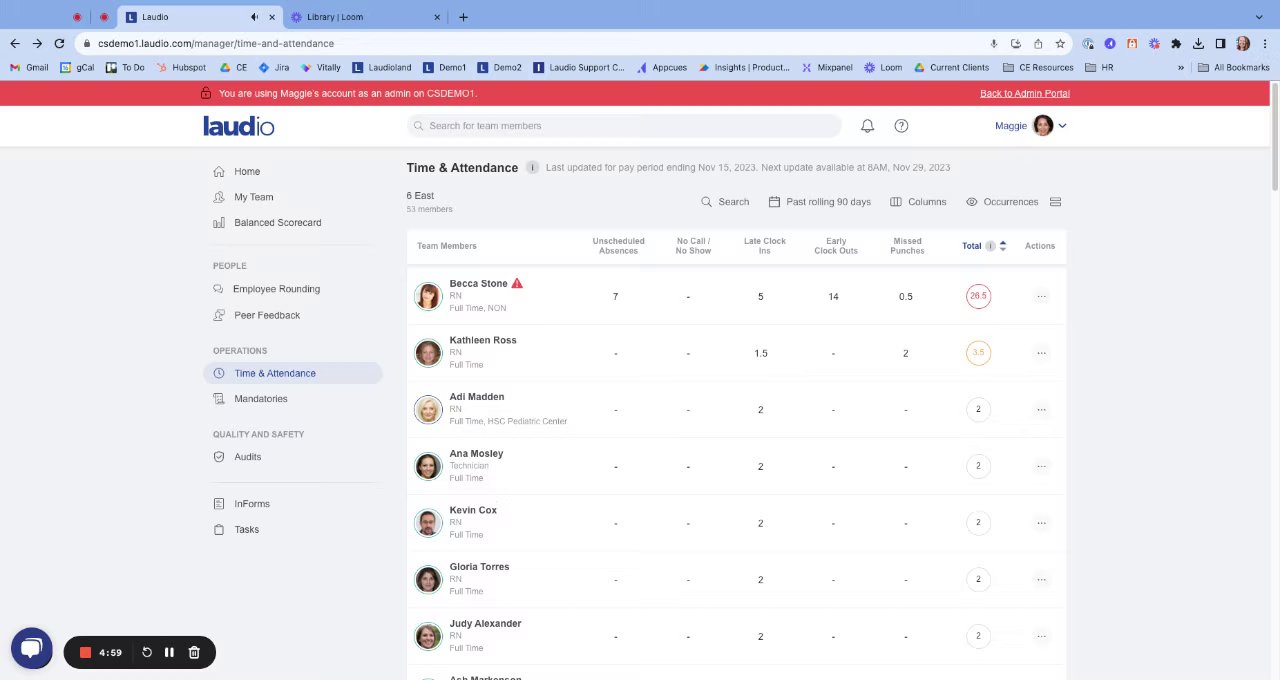Open Becca Stone's actions ellipsis
The image size is (1280, 680).
pos(1041,296)
